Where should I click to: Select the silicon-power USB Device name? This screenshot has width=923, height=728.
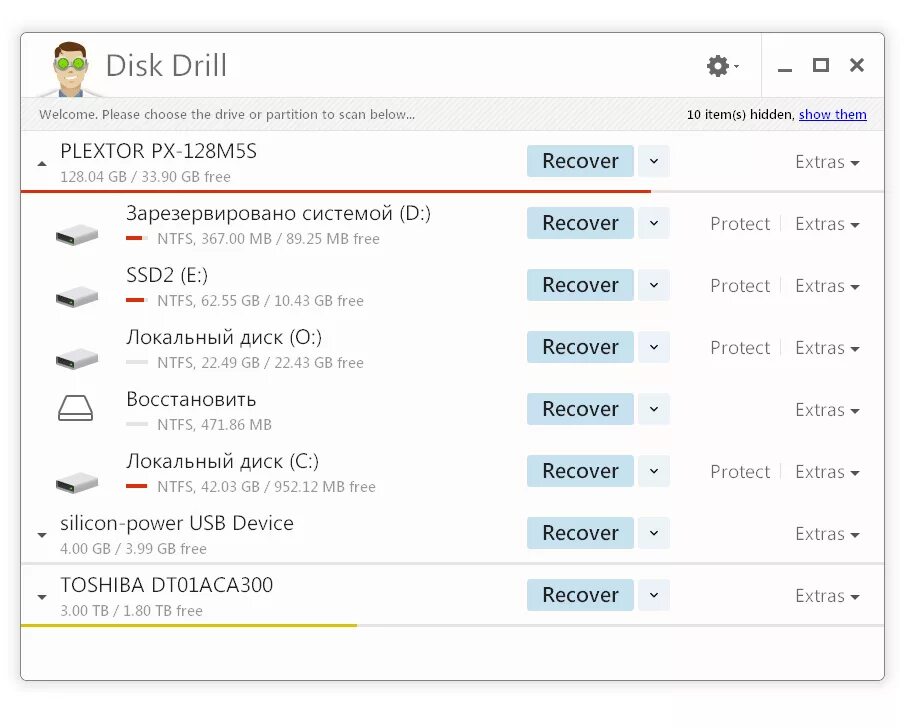pyautogui.click(x=177, y=523)
